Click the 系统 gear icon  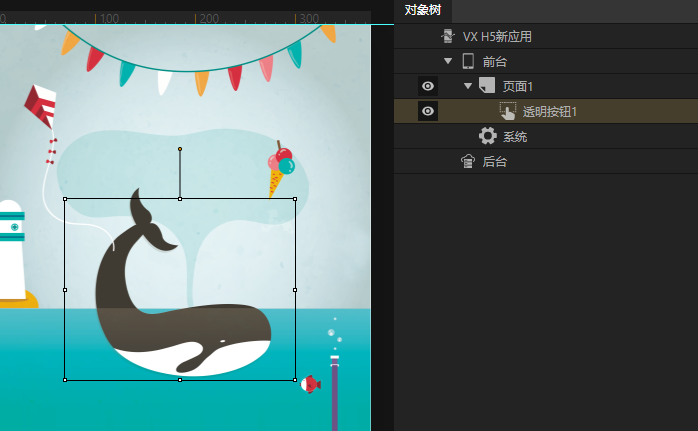tap(487, 136)
